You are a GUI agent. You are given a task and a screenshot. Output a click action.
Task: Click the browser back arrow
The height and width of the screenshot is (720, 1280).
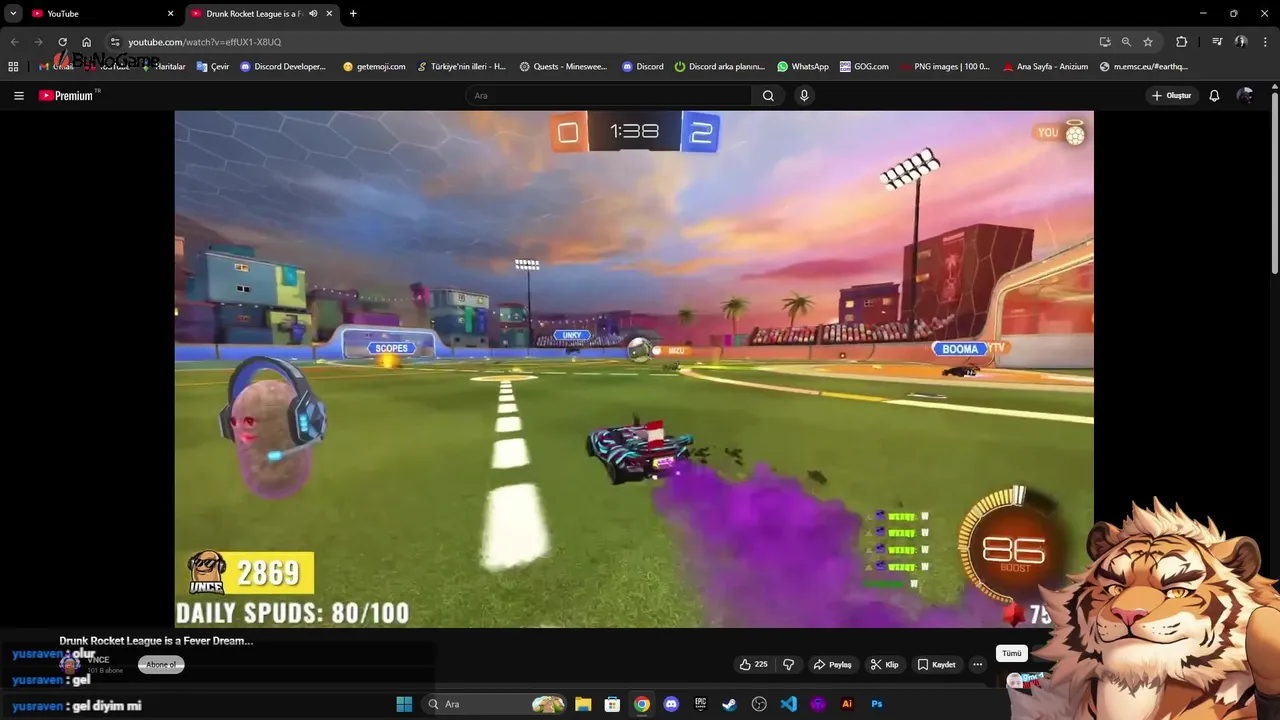[14, 42]
